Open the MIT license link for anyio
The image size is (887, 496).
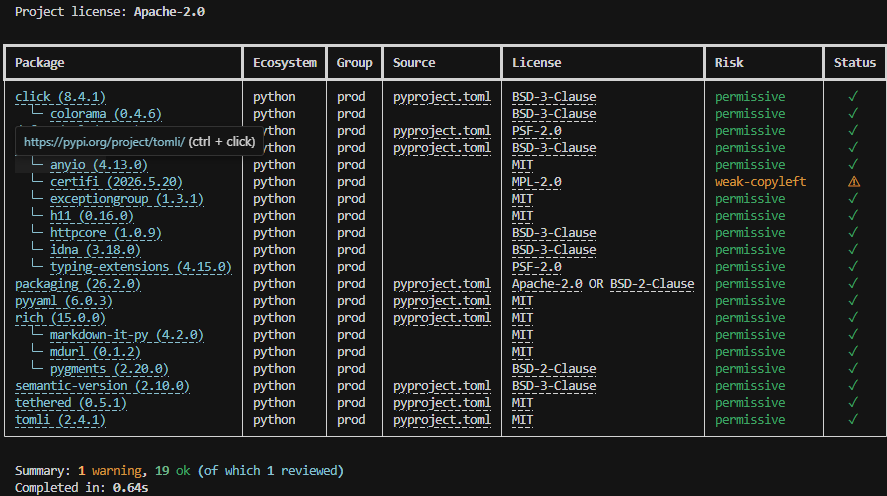(522, 165)
